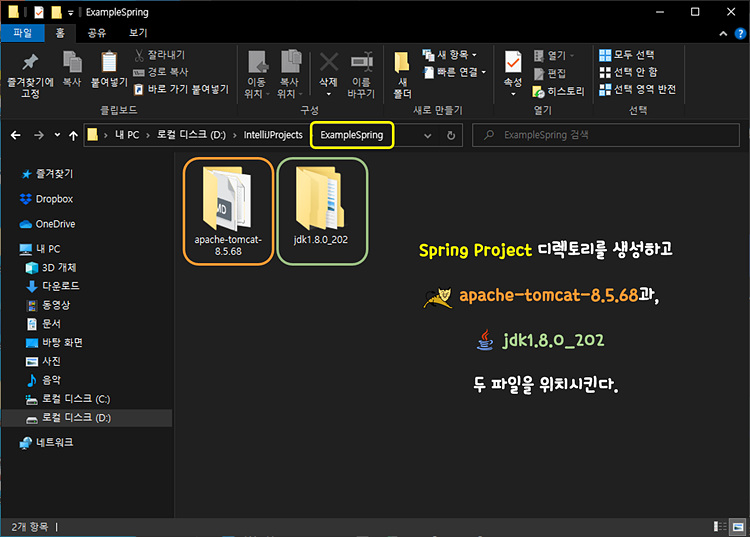The height and width of the screenshot is (537, 750).
Task: Go up one level with up arrow
Action: click(x=73, y=135)
